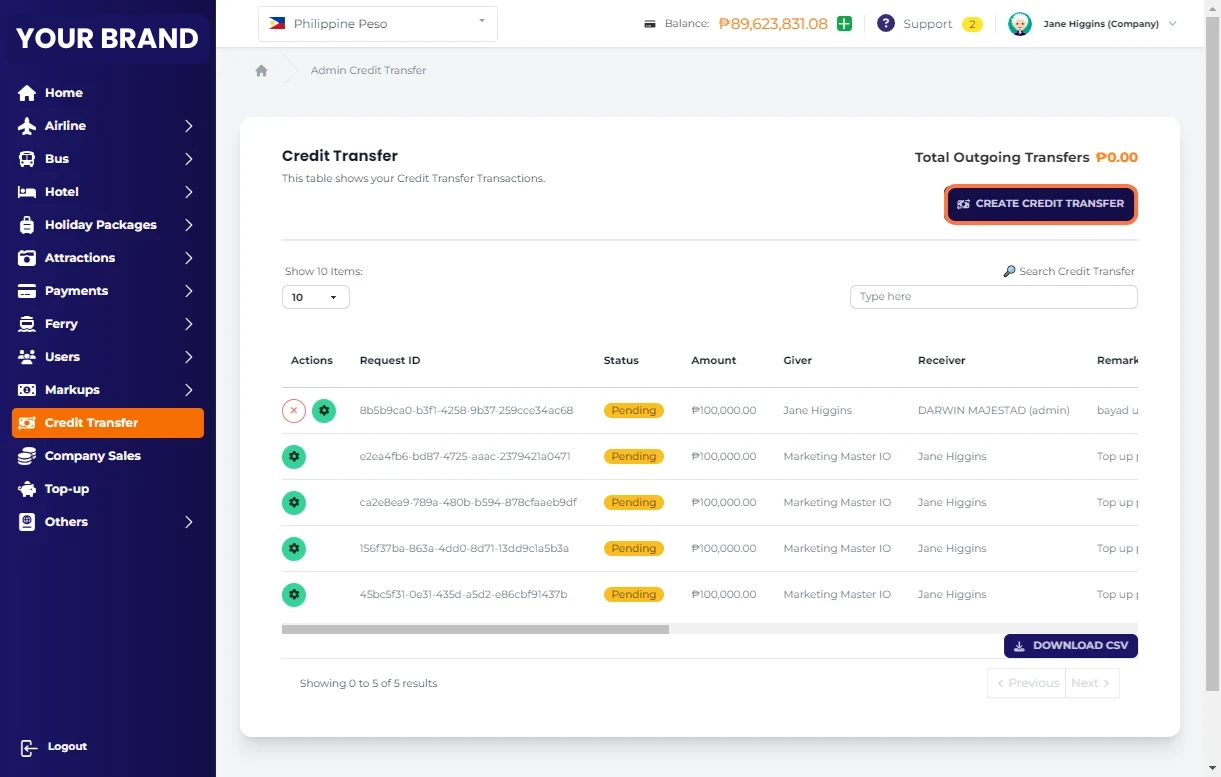This screenshot has width=1221, height=777.
Task: Select Home in the sidebar
Action: coord(63,93)
